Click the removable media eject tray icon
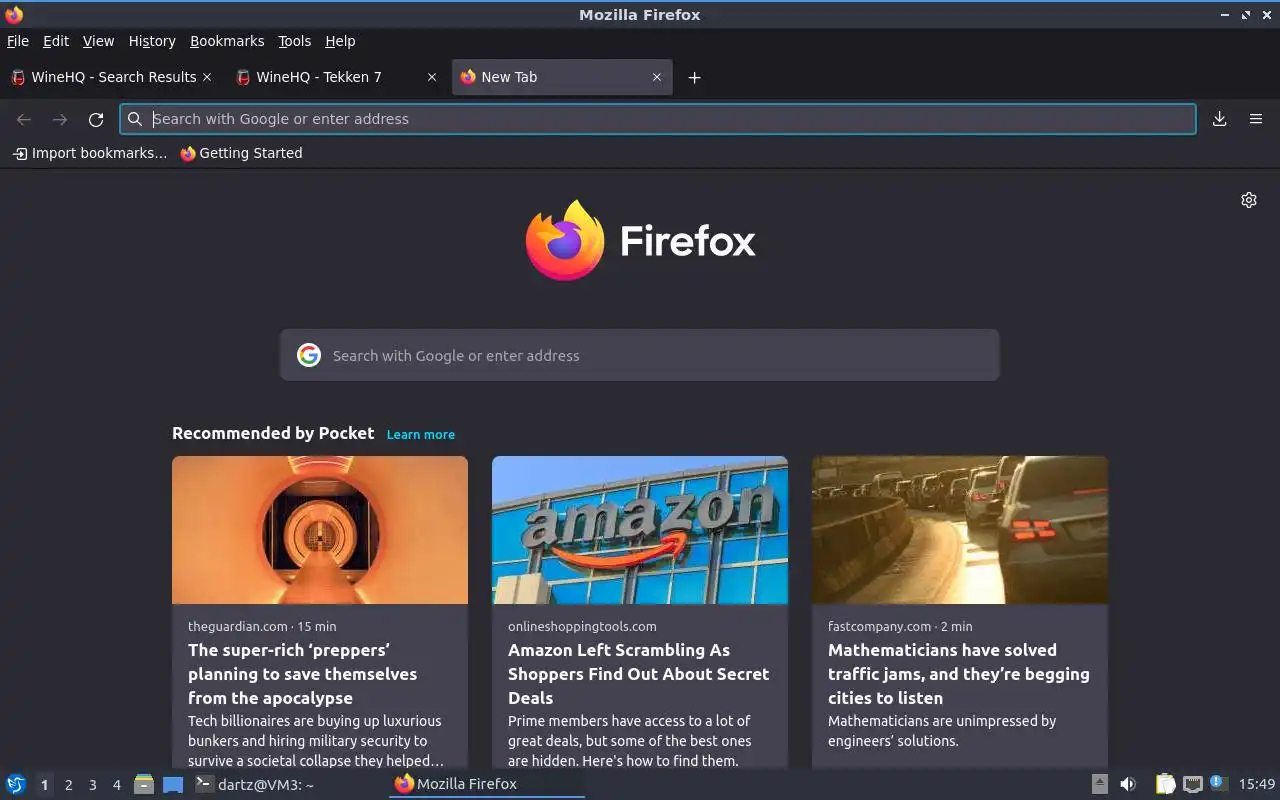This screenshot has width=1280, height=800. click(x=1099, y=784)
